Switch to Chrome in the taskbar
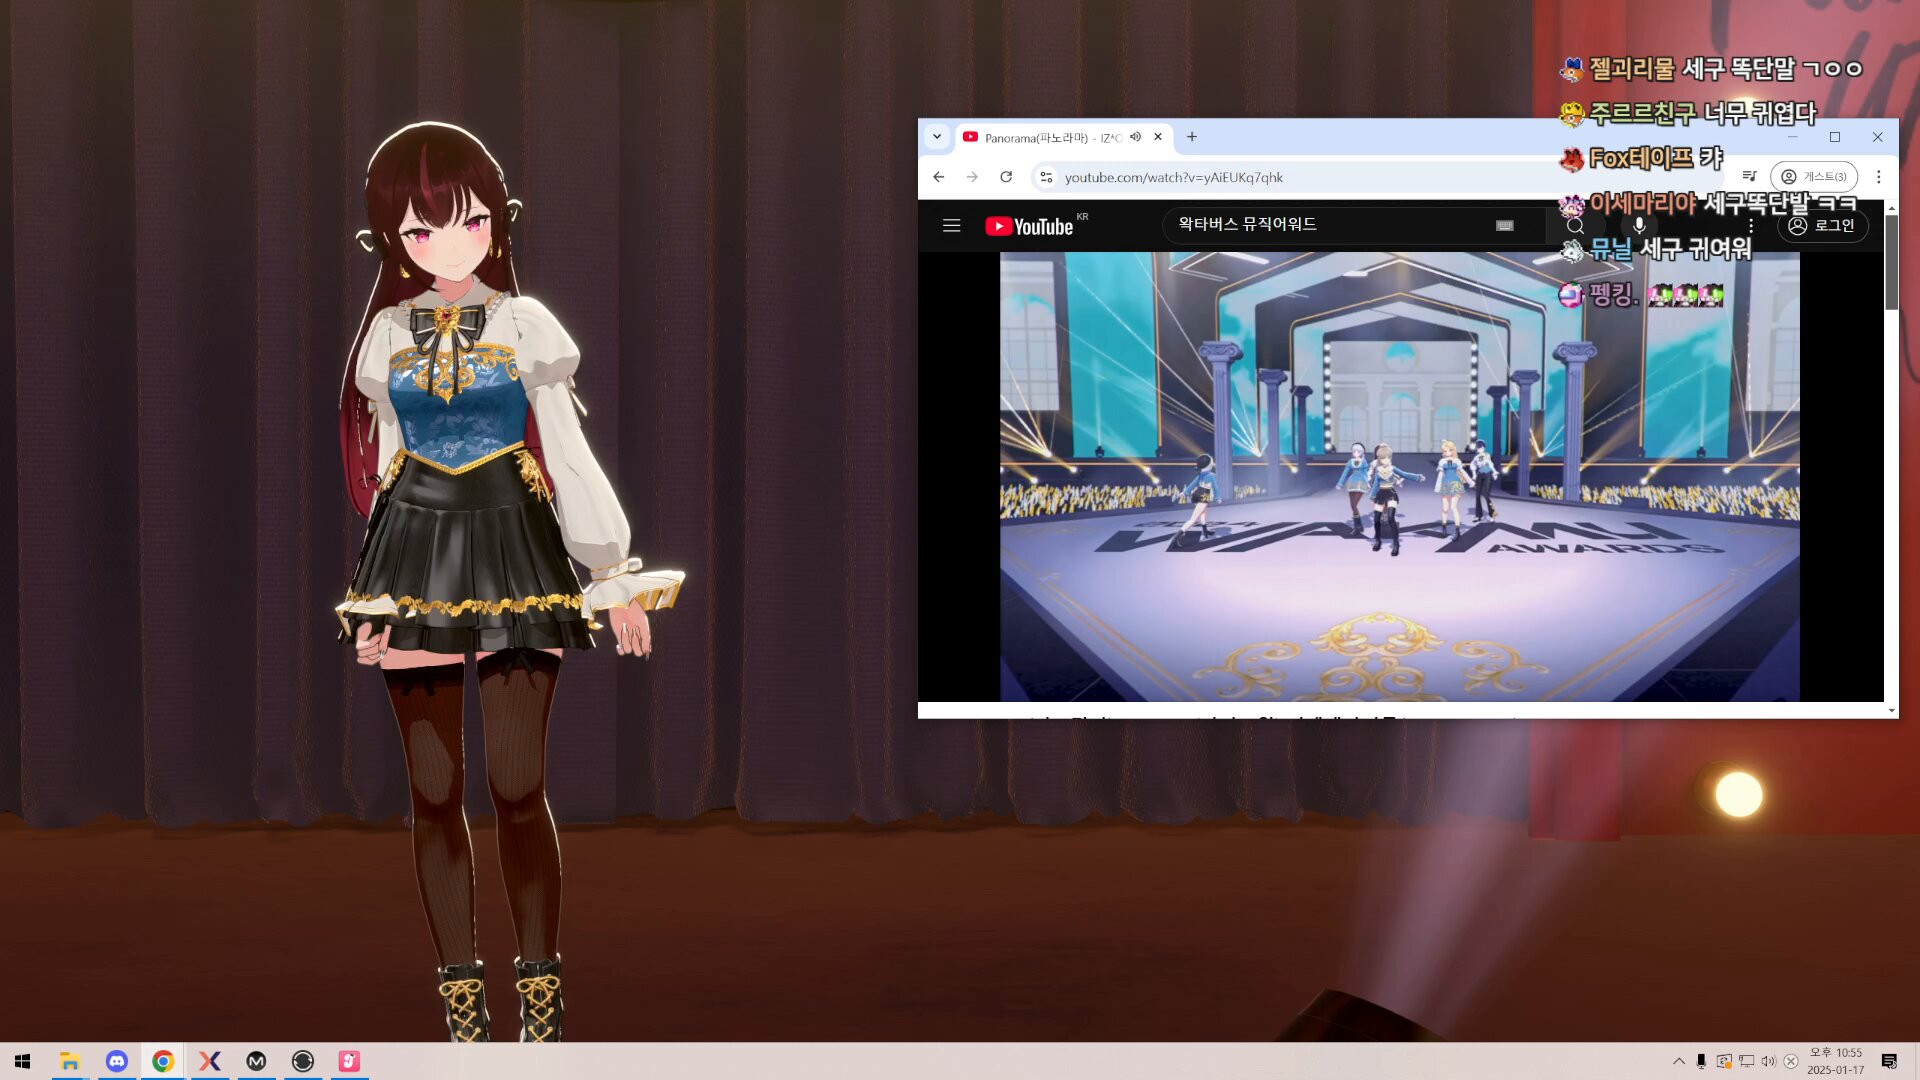The image size is (1920, 1080). [163, 1061]
